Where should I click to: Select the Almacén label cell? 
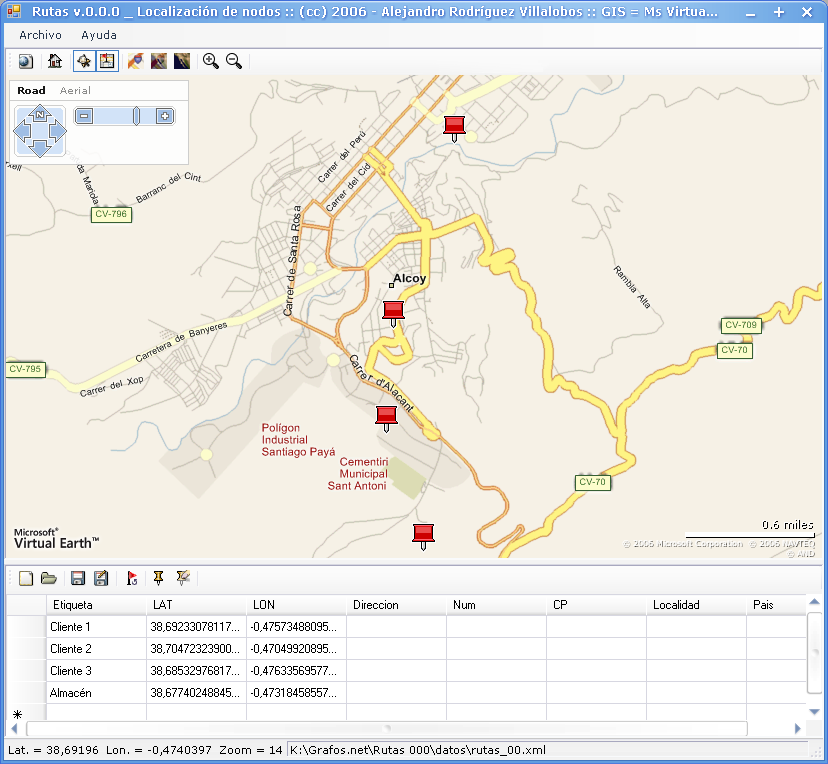click(96, 692)
